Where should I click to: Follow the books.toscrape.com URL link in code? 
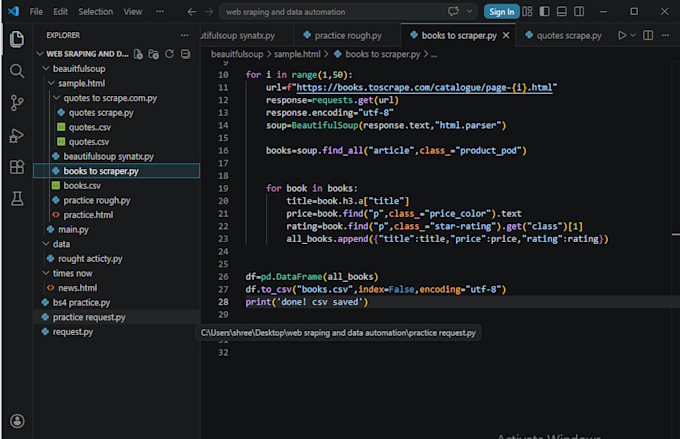click(424, 88)
